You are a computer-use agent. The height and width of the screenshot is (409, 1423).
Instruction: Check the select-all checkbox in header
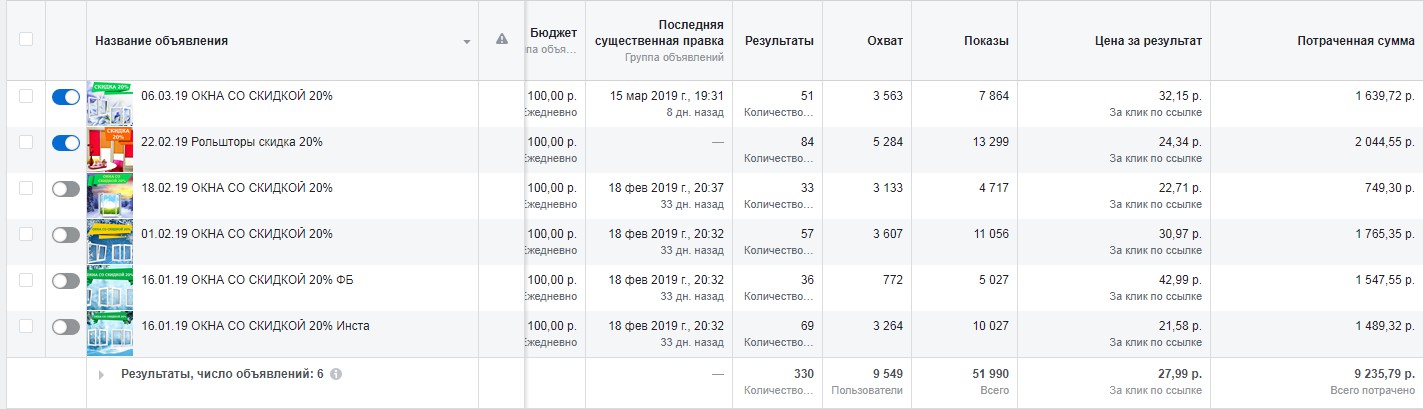26,40
